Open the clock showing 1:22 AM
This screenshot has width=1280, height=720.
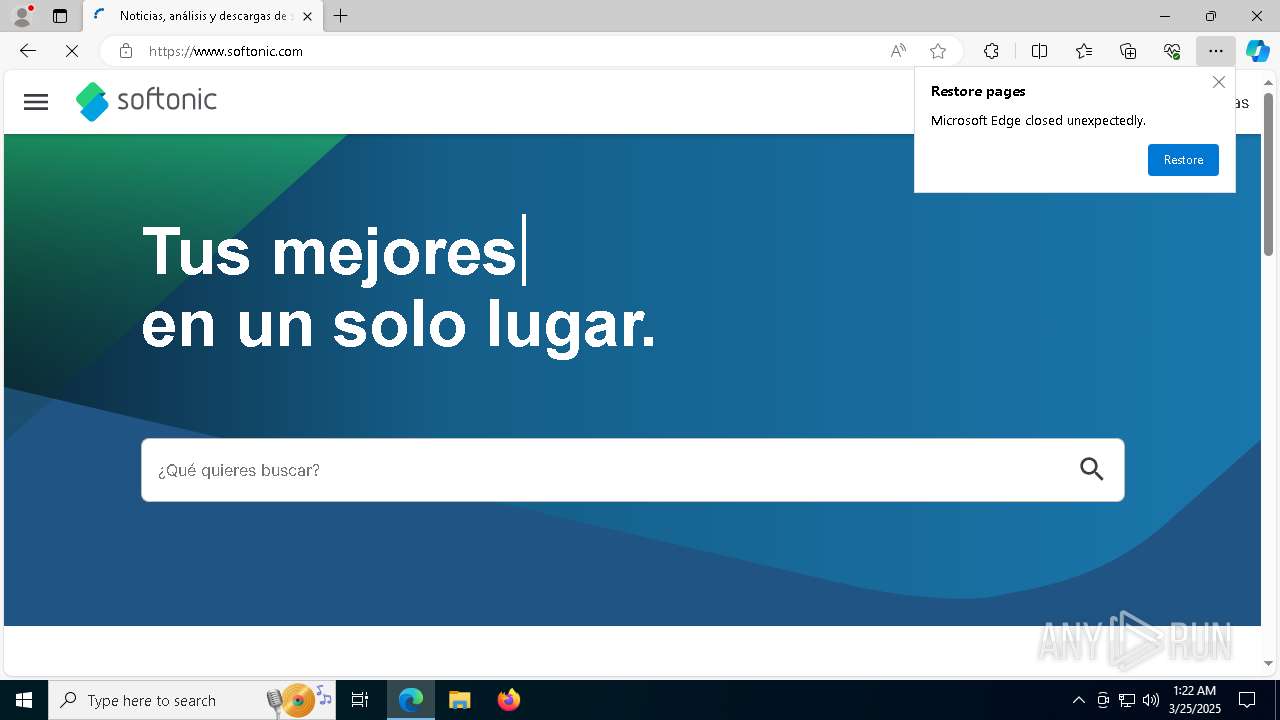1195,700
